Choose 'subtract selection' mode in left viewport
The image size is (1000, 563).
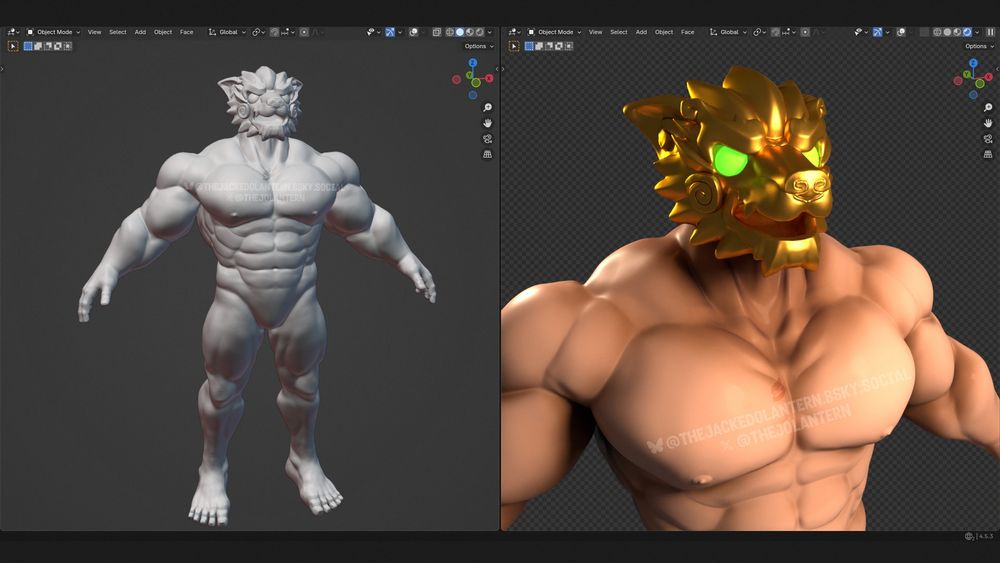coord(48,46)
